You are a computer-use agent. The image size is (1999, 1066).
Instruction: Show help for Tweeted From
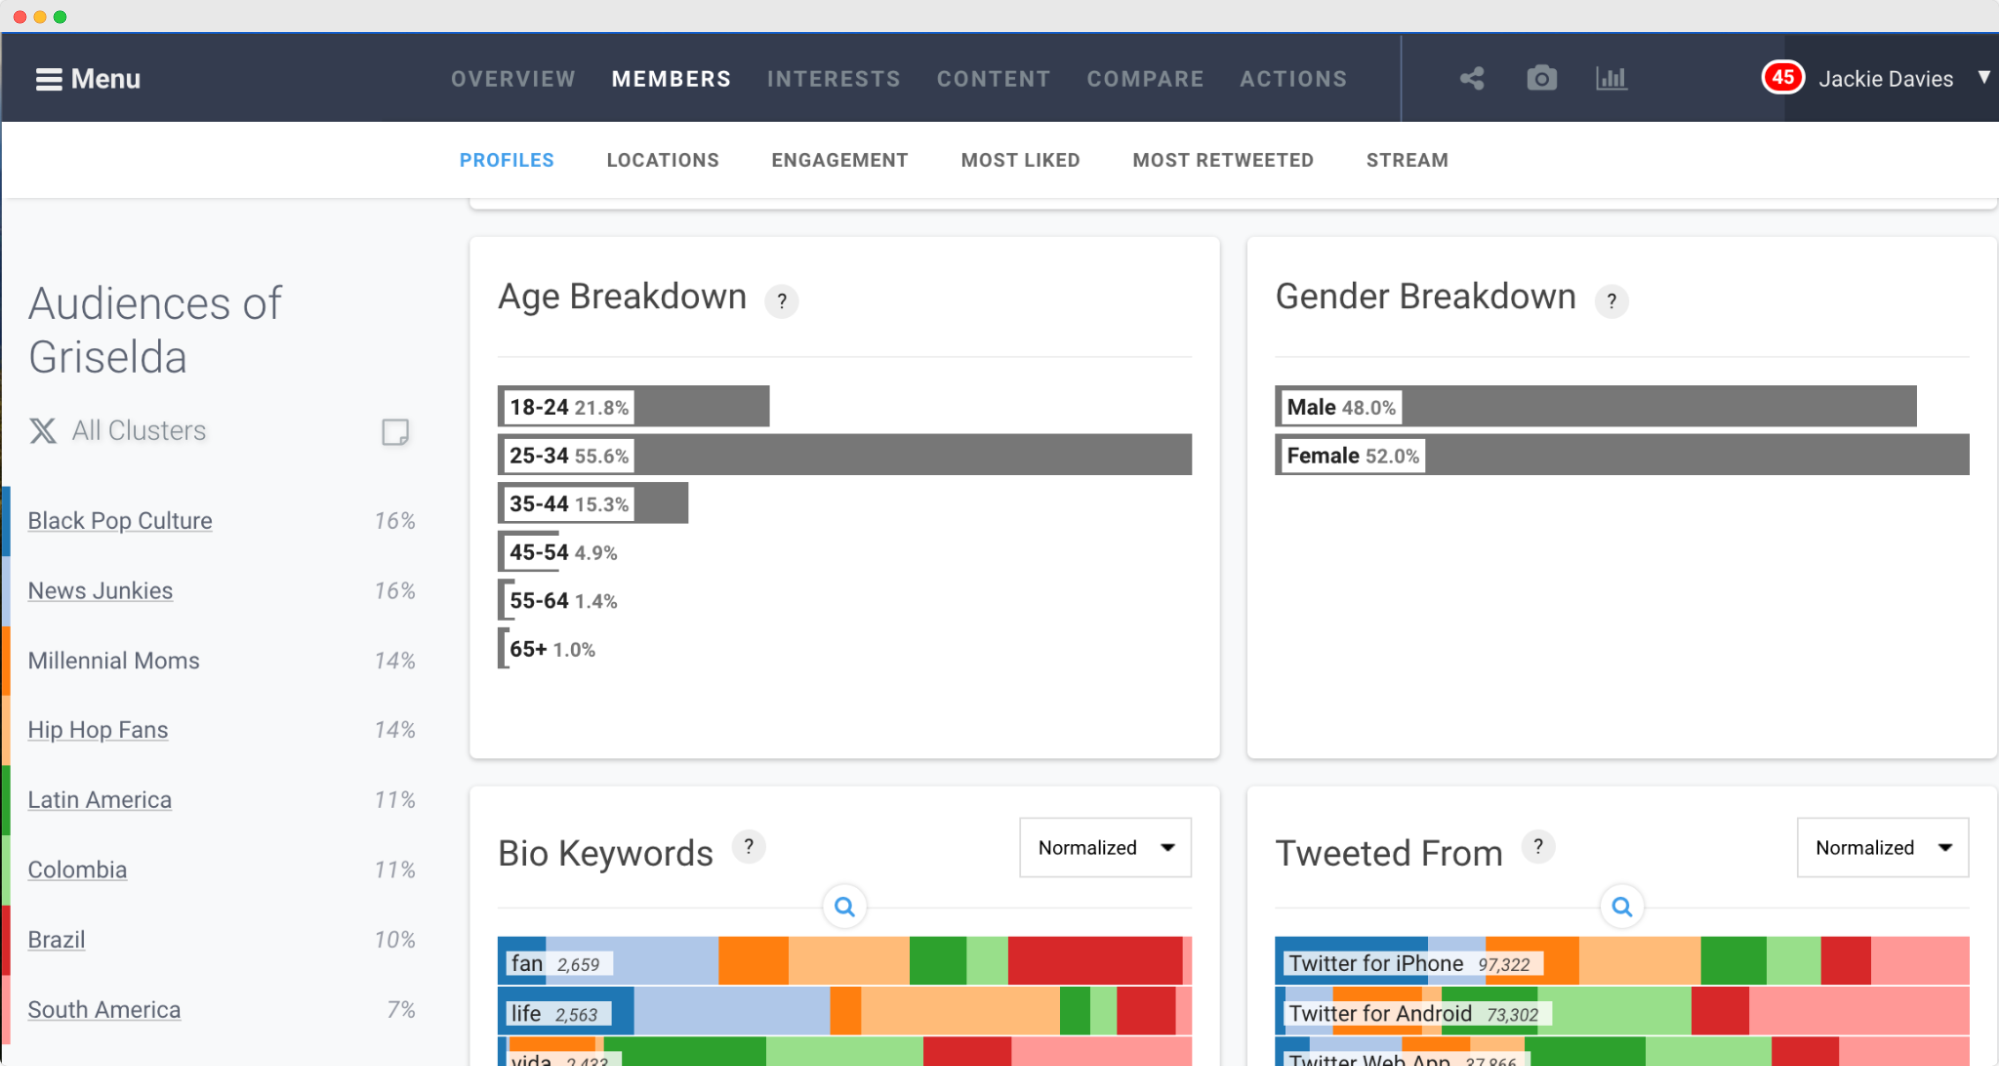tap(1538, 847)
